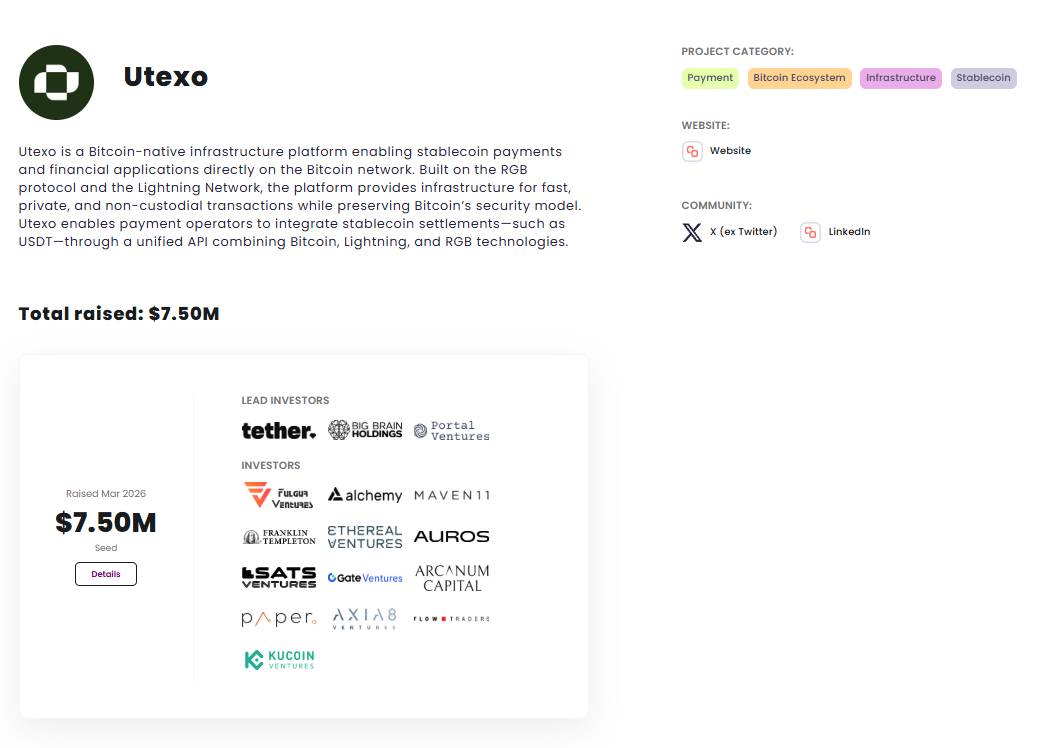The width and height of the screenshot is (1037, 748).
Task: Open the Maven11 investor logo
Action: tap(452, 496)
